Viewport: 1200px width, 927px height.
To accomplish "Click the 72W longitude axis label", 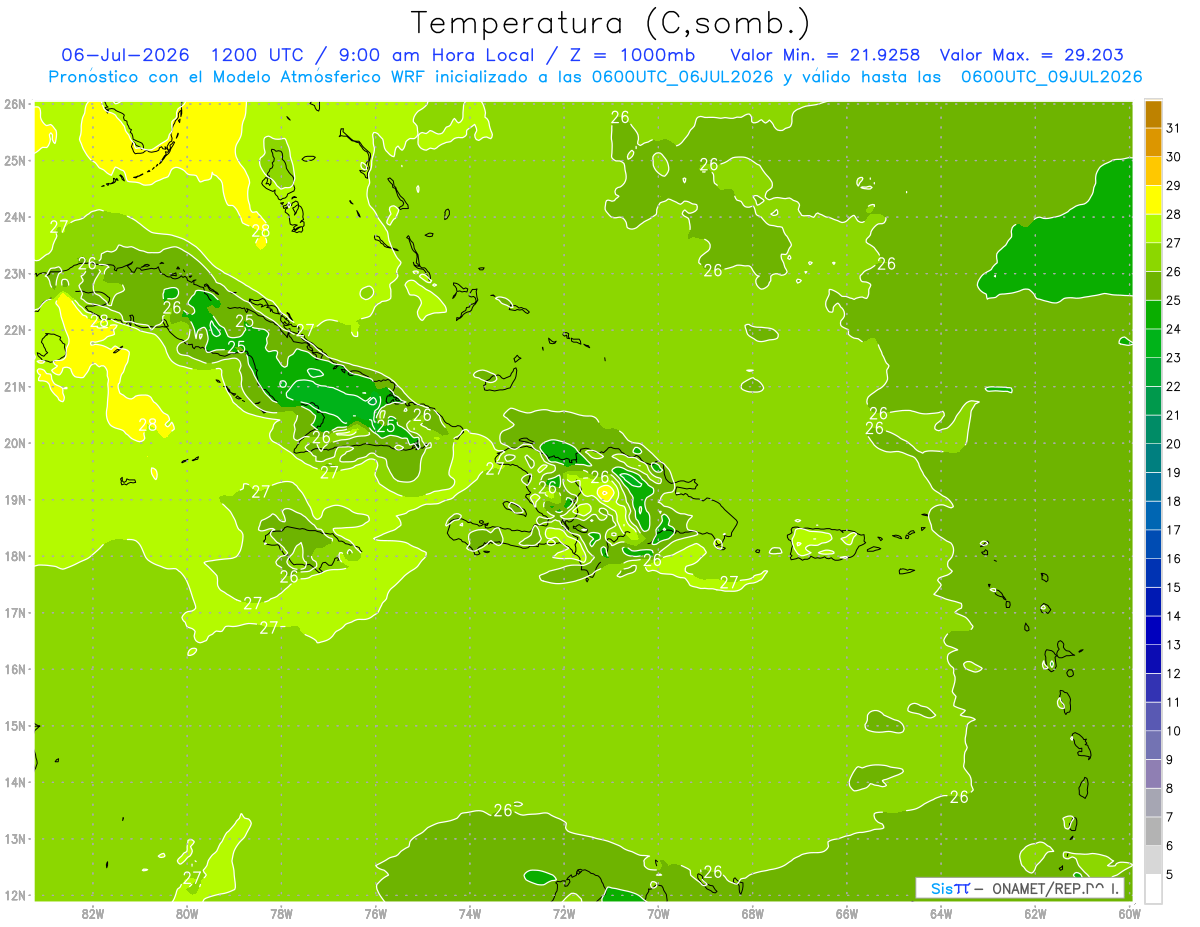I will (x=563, y=913).
